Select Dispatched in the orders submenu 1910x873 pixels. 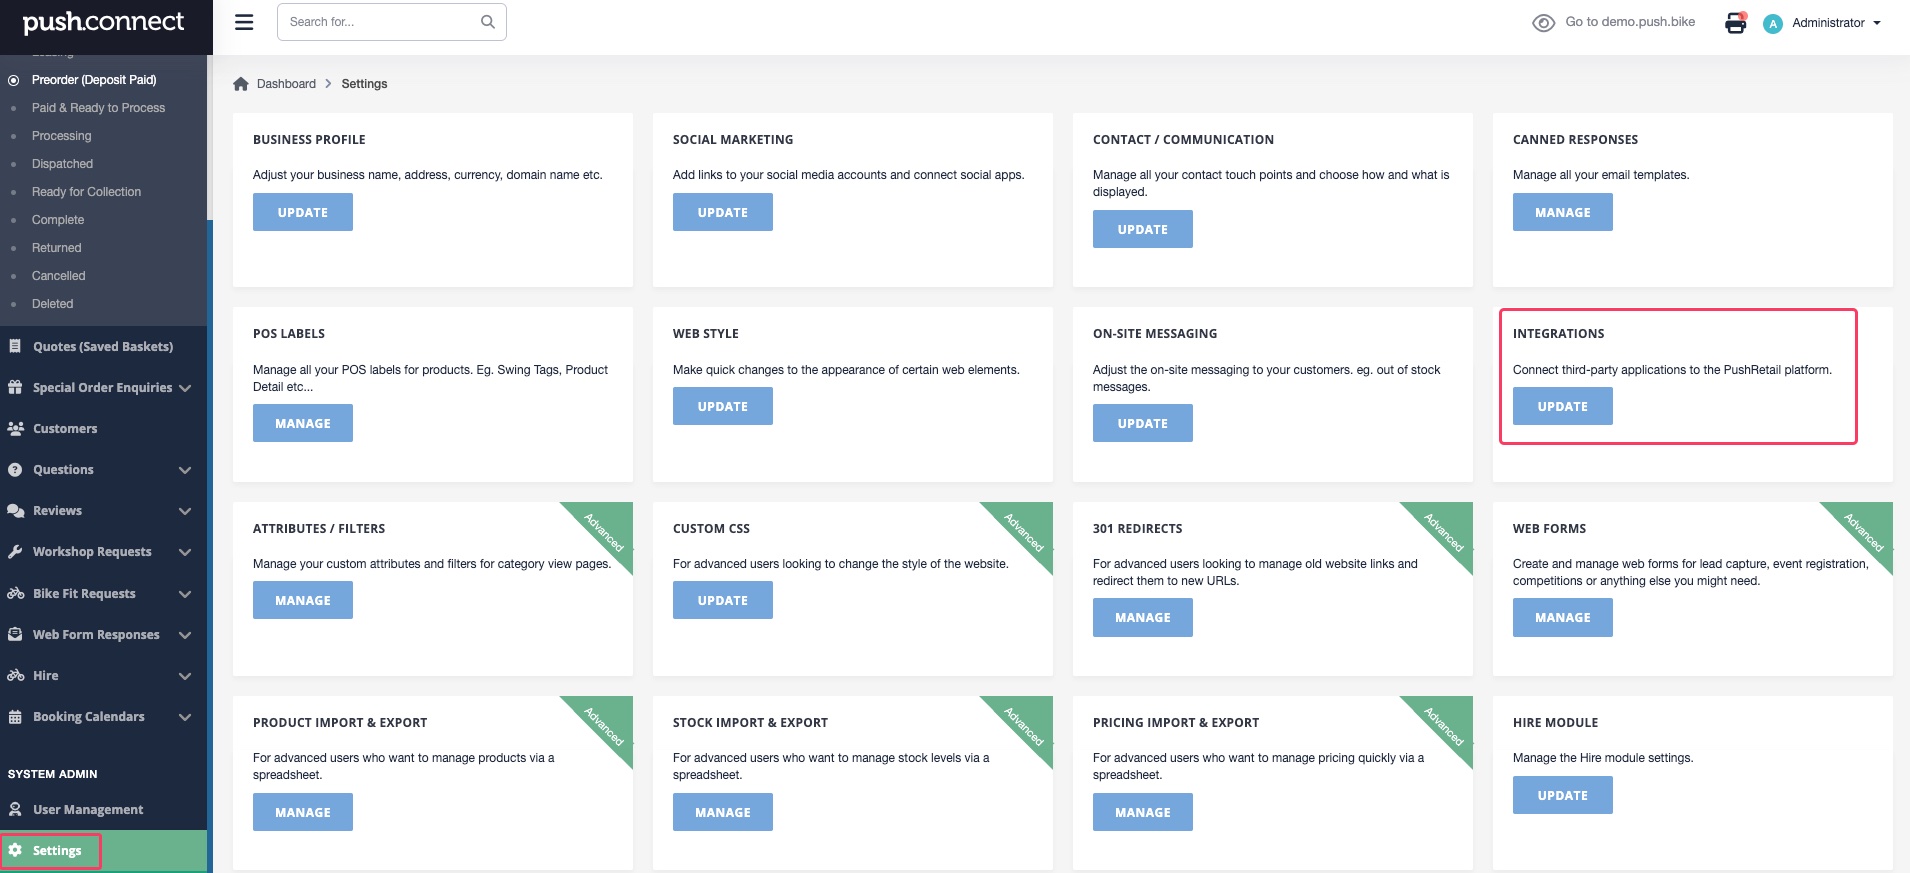62,164
